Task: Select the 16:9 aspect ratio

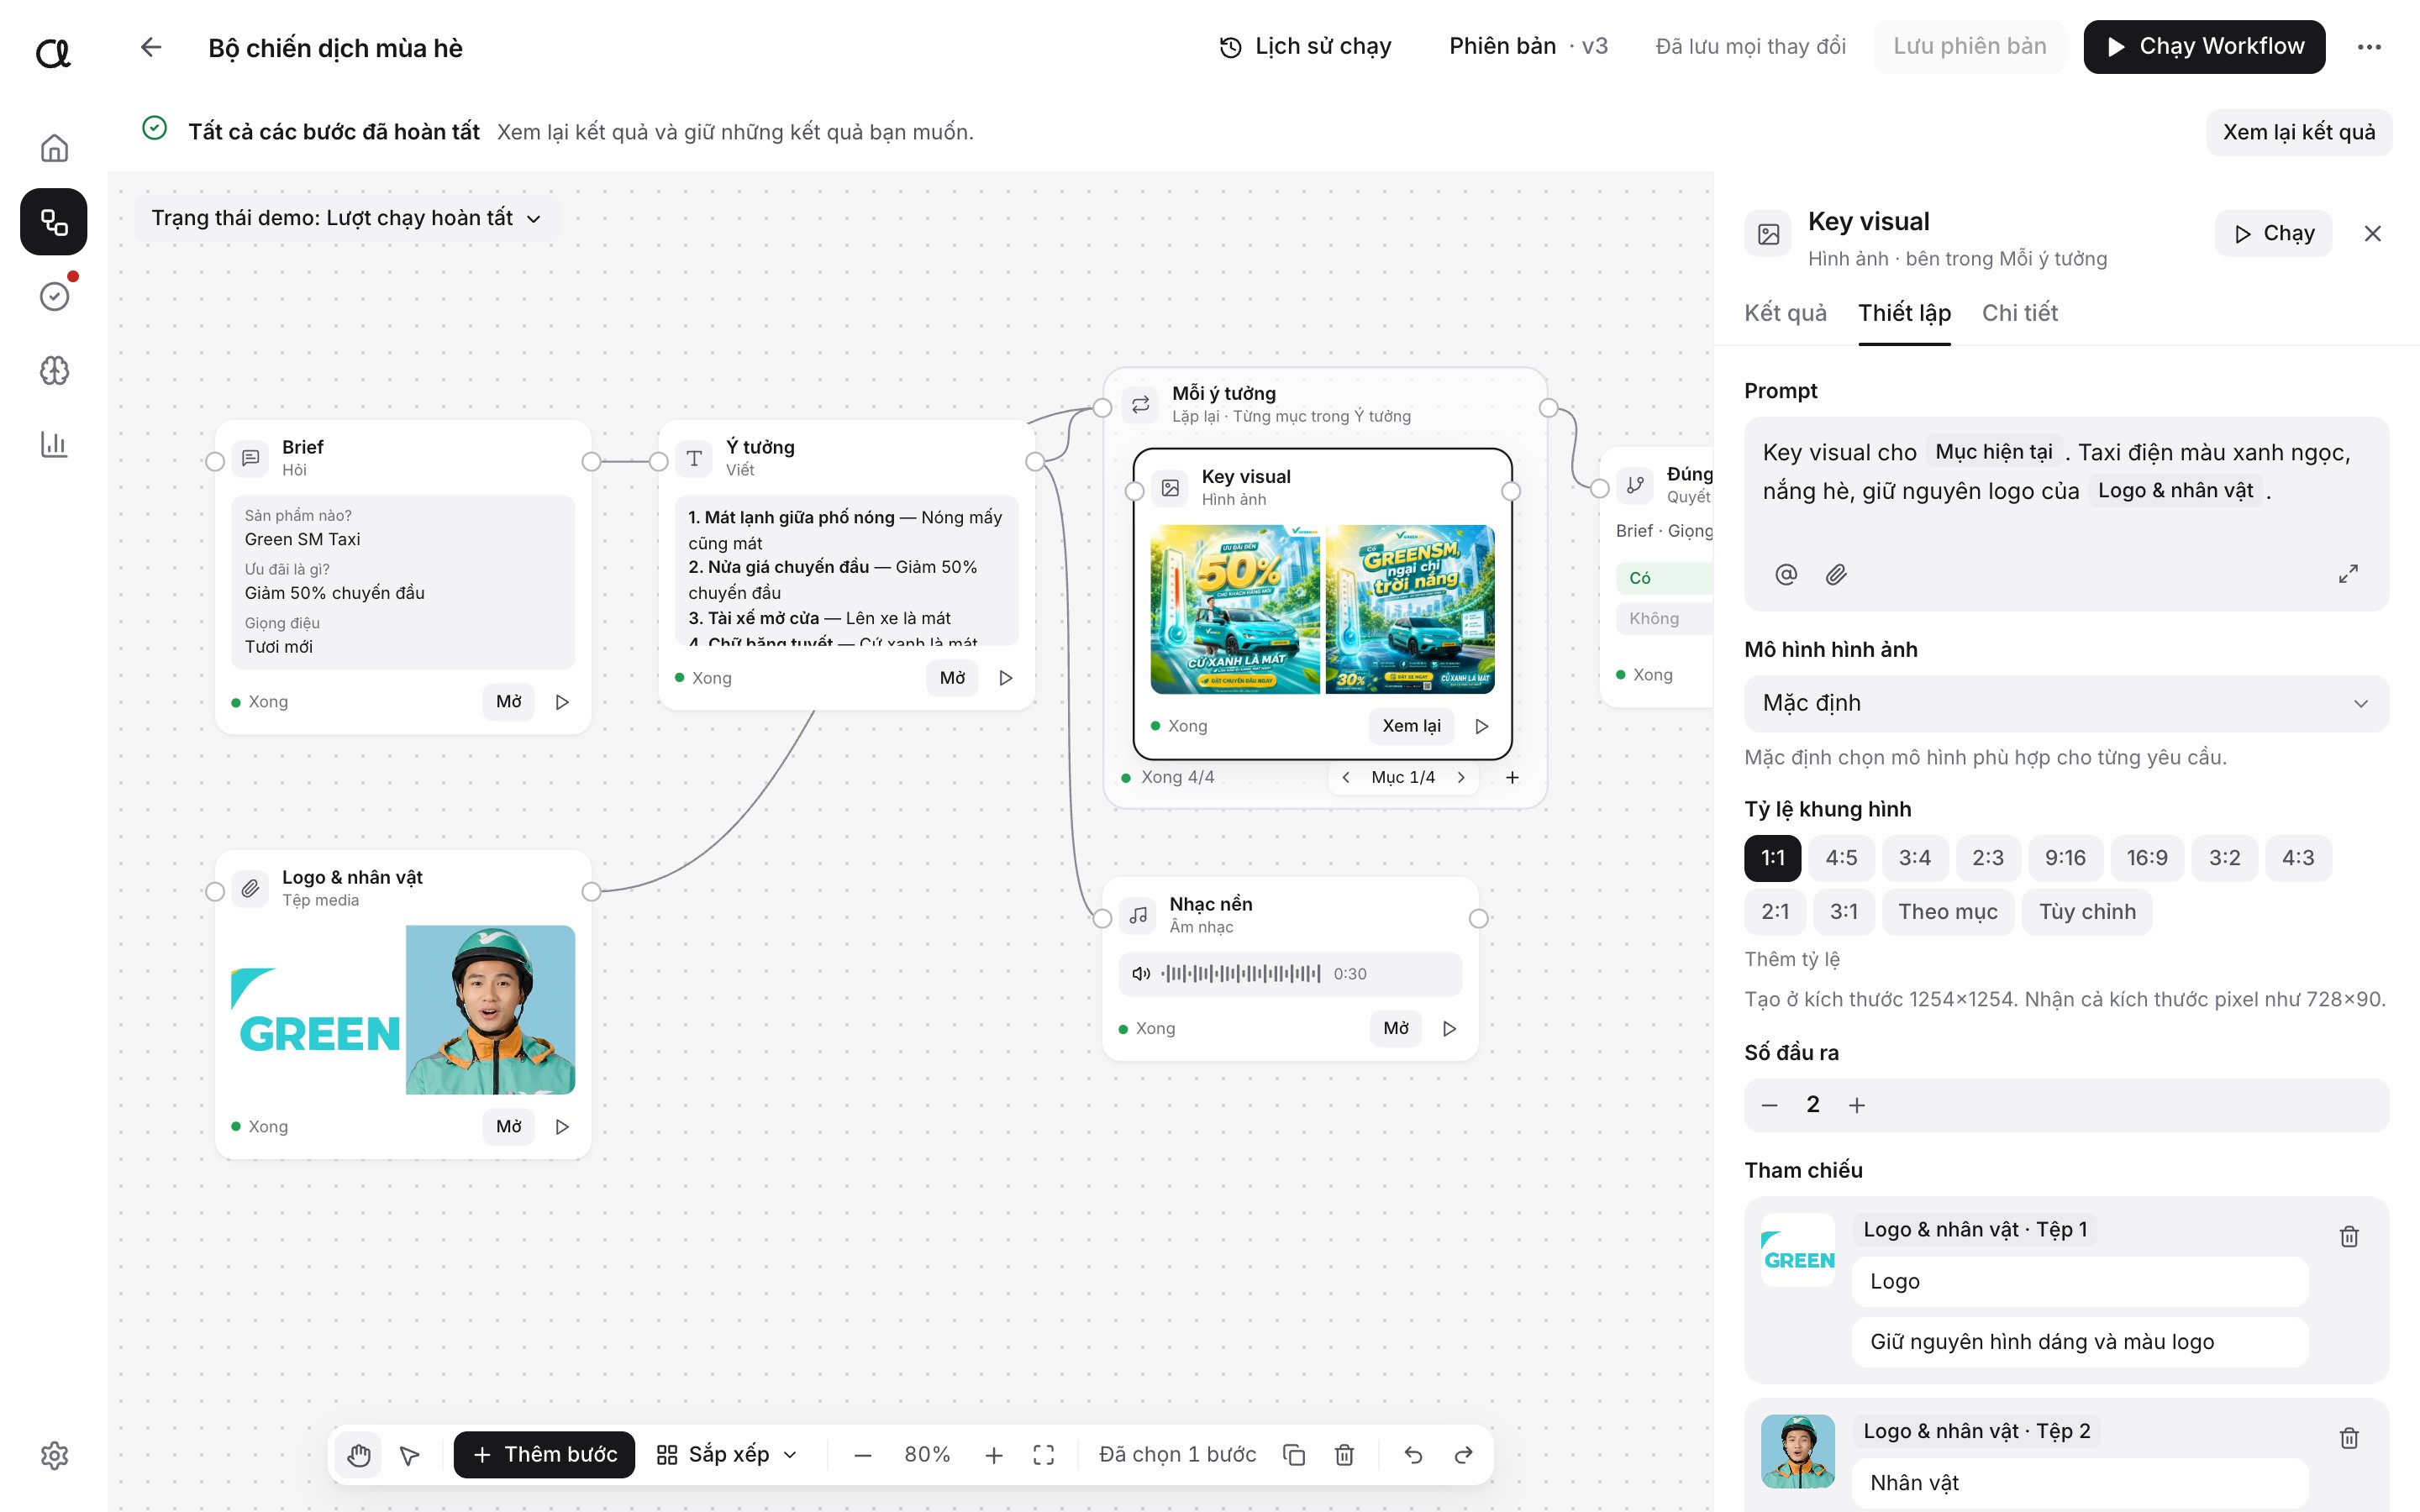Action: coord(2147,858)
